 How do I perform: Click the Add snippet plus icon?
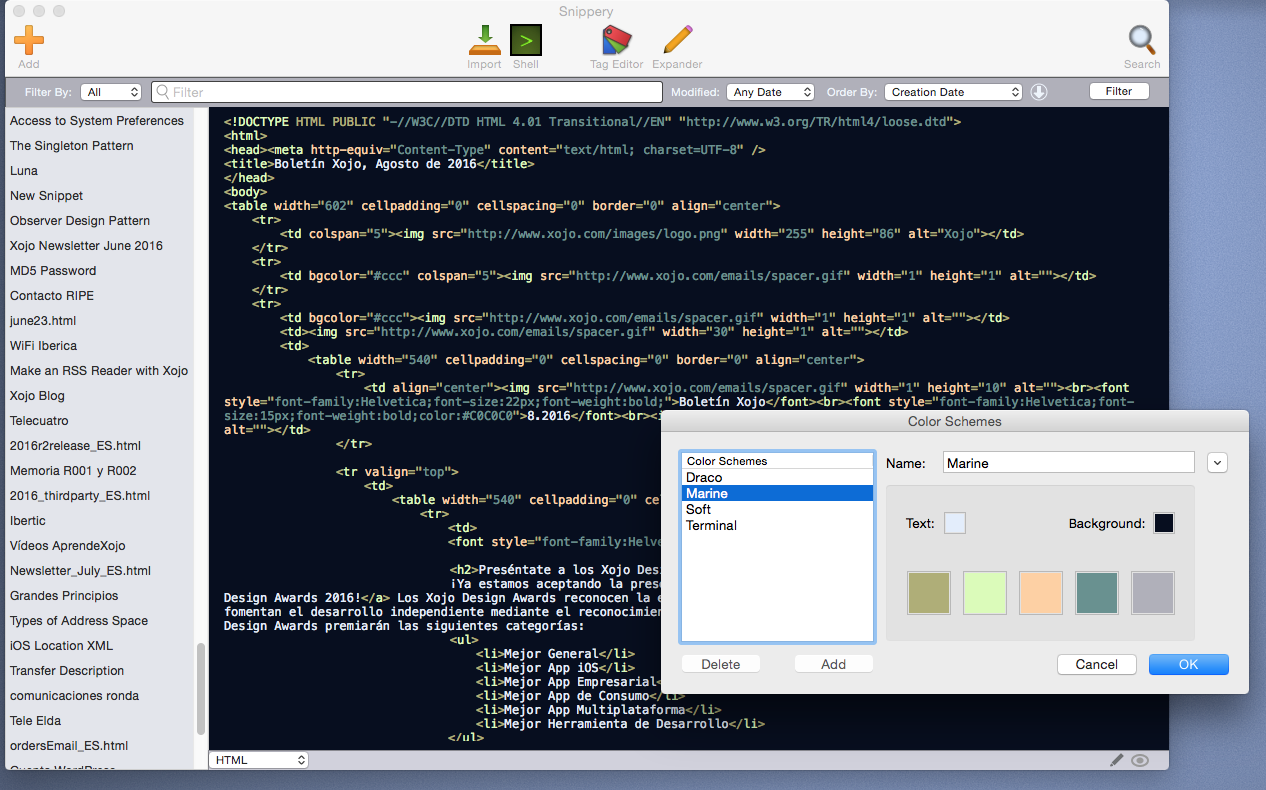coord(29,40)
